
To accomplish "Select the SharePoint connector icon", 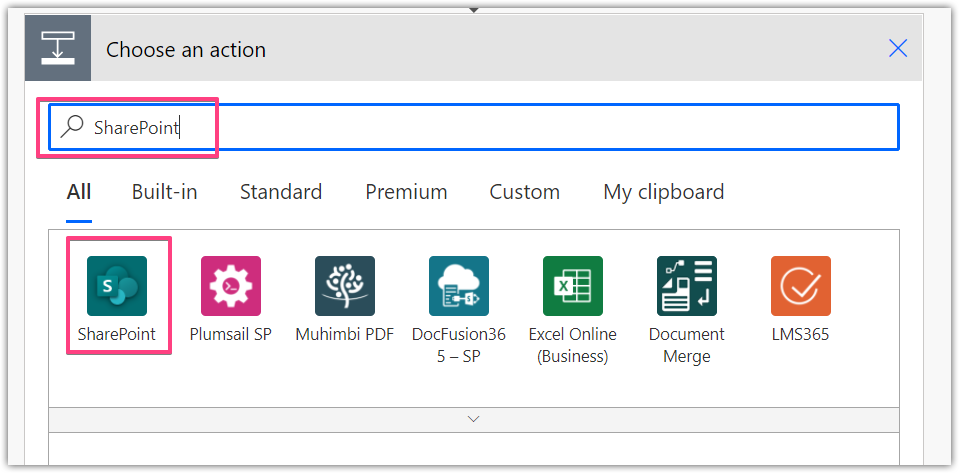I will pos(117,286).
